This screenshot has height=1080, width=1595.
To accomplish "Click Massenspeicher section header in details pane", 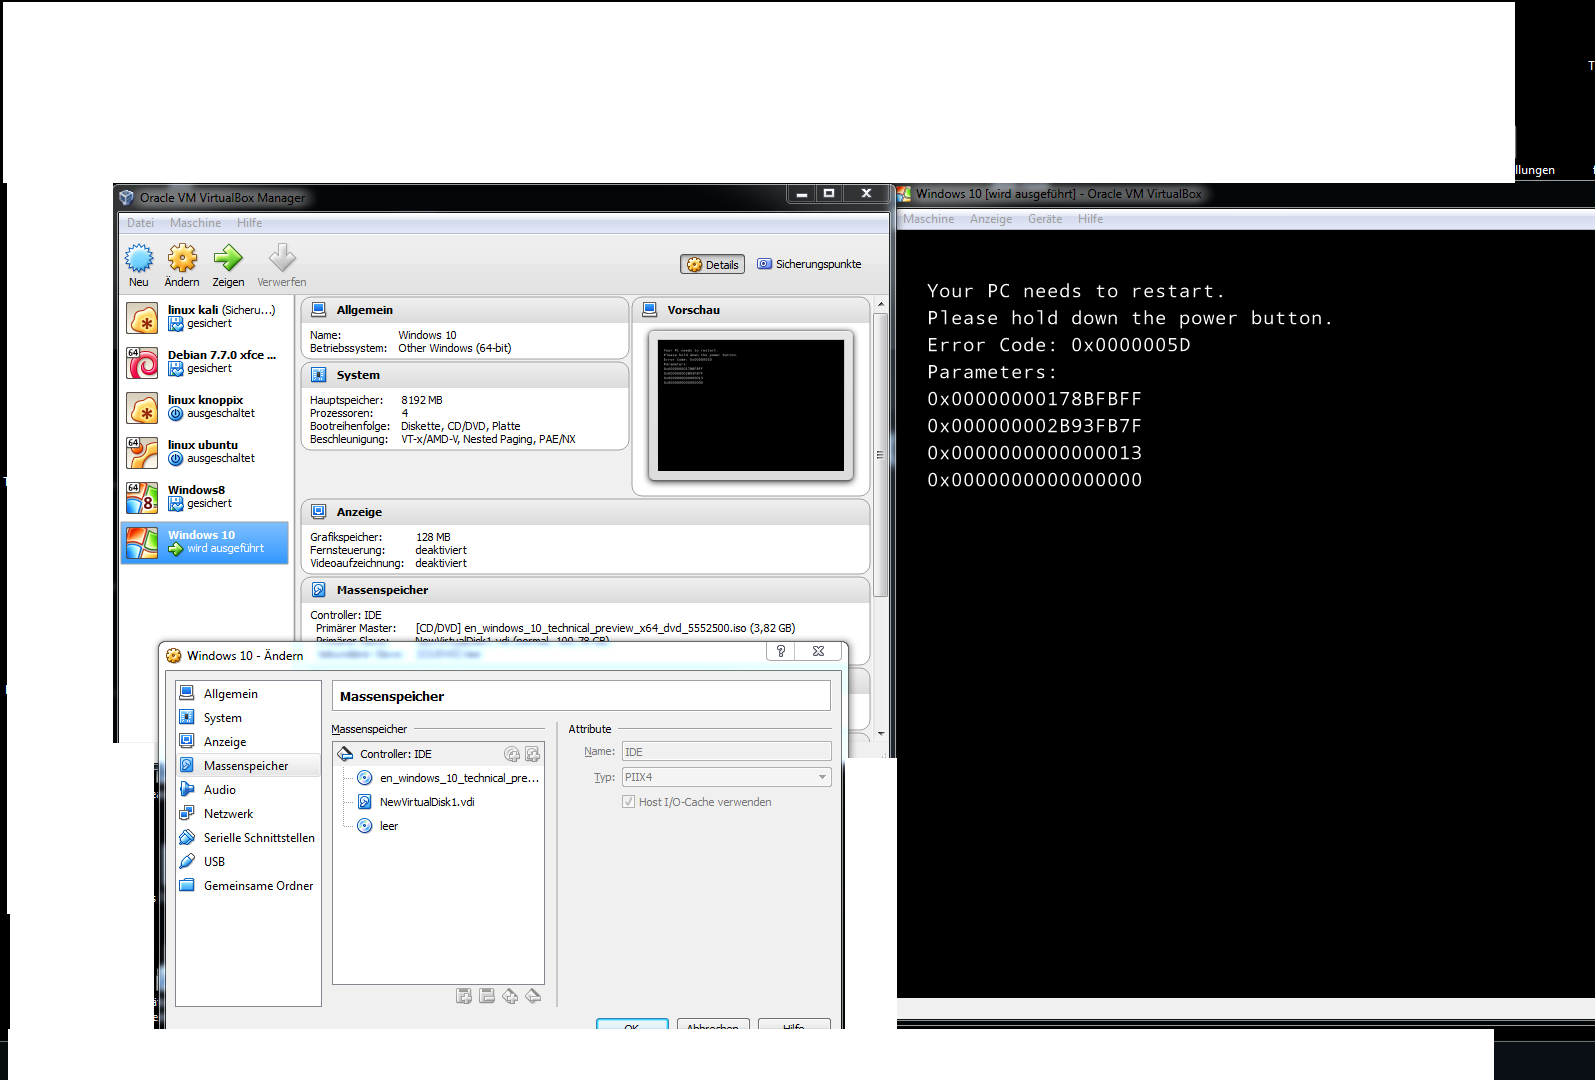I will pos(585,590).
